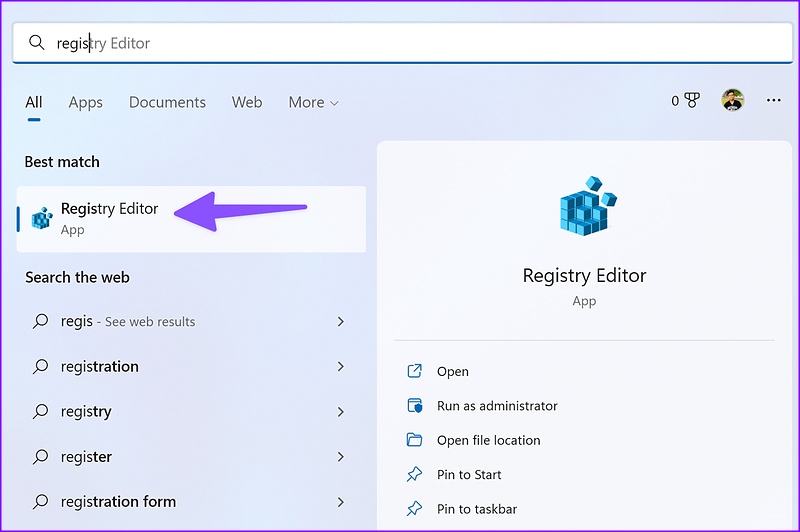Expand the 'regis' web results arrow

point(340,321)
